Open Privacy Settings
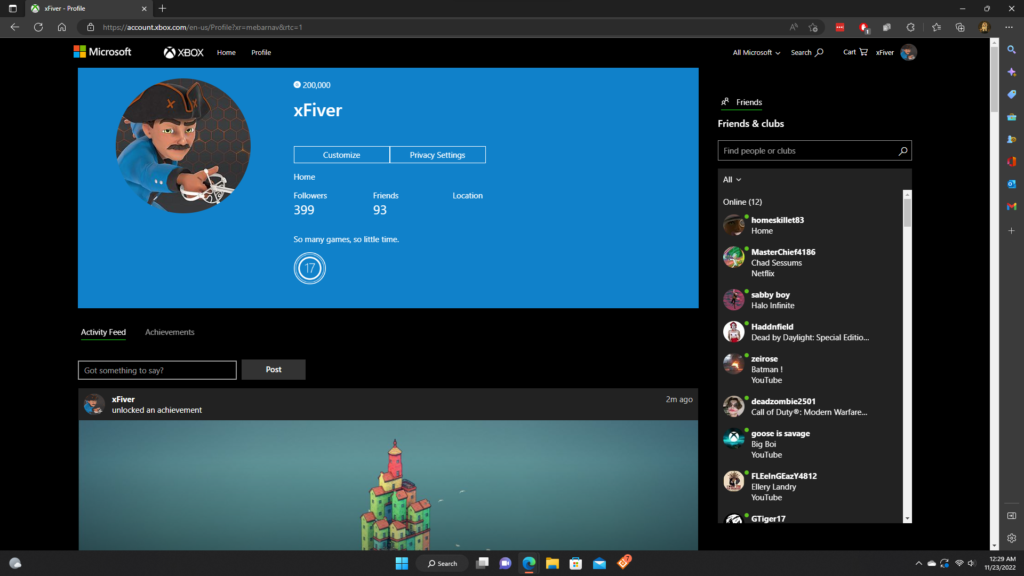Image resolution: width=1024 pixels, height=576 pixels. click(437, 155)
